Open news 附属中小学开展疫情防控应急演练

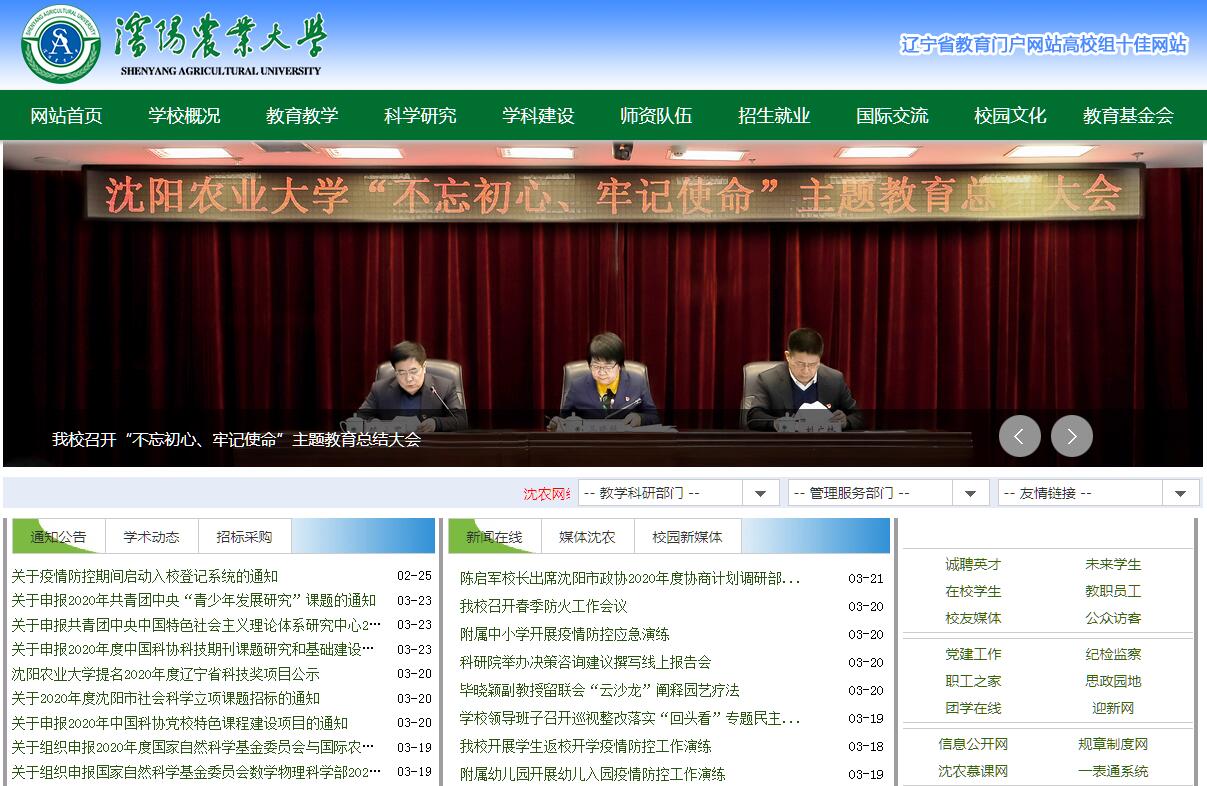565,634
